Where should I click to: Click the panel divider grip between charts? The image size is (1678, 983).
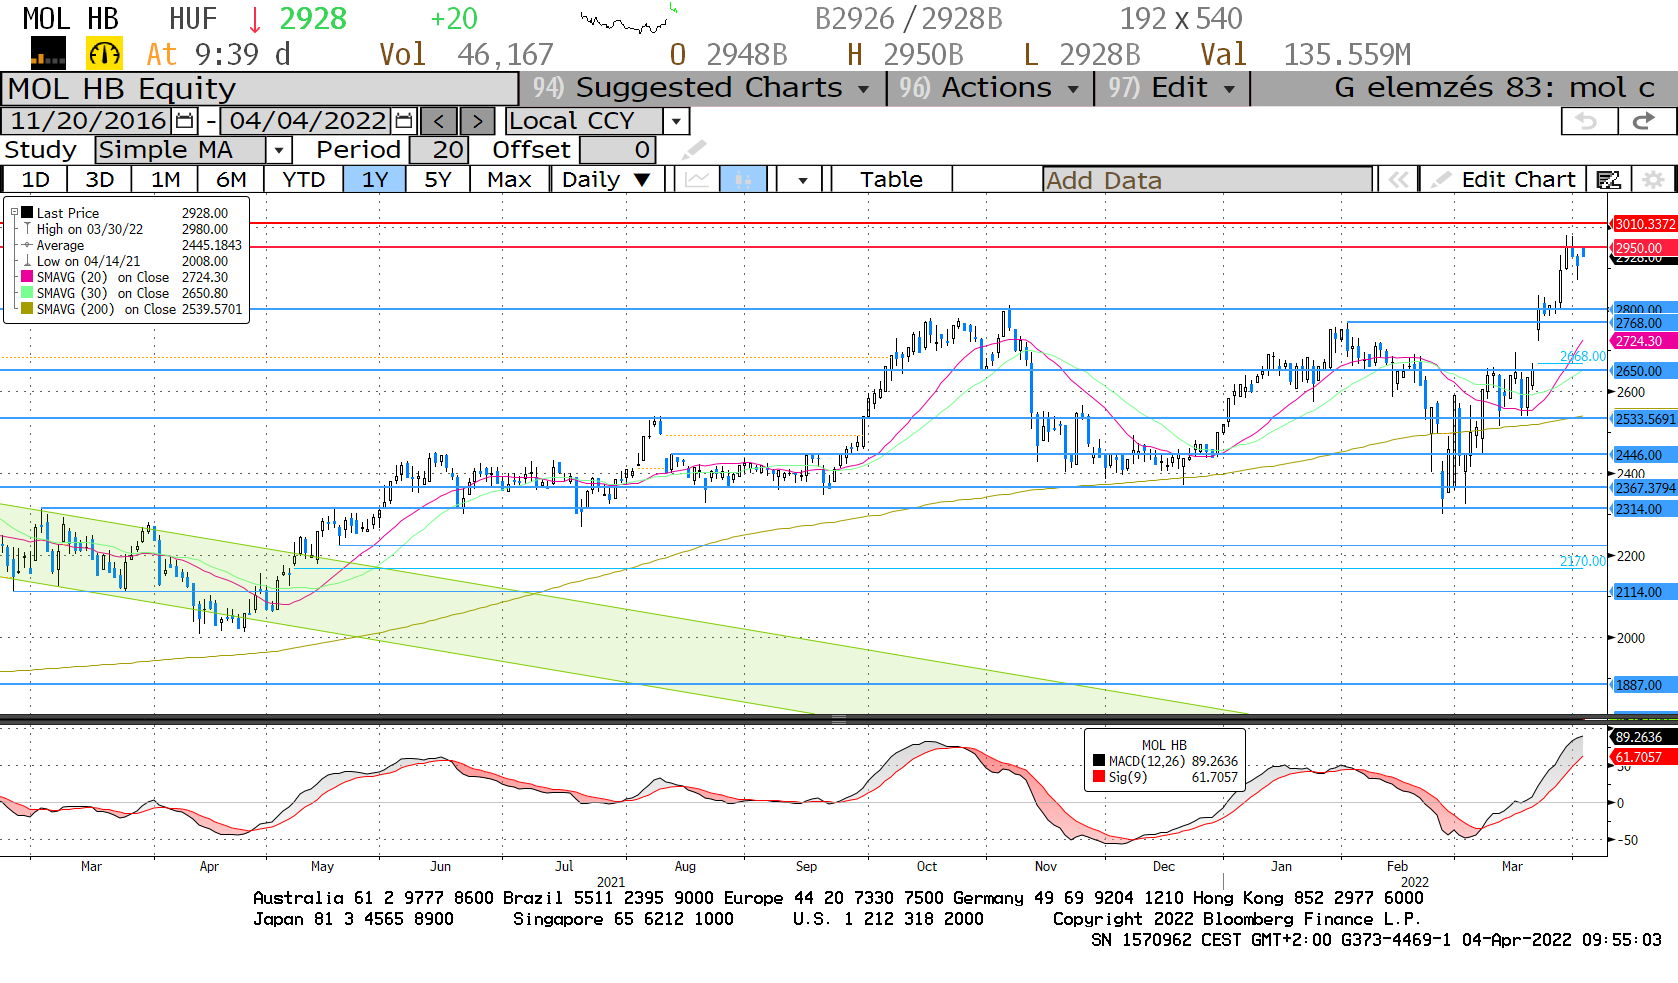click(838, 719)
